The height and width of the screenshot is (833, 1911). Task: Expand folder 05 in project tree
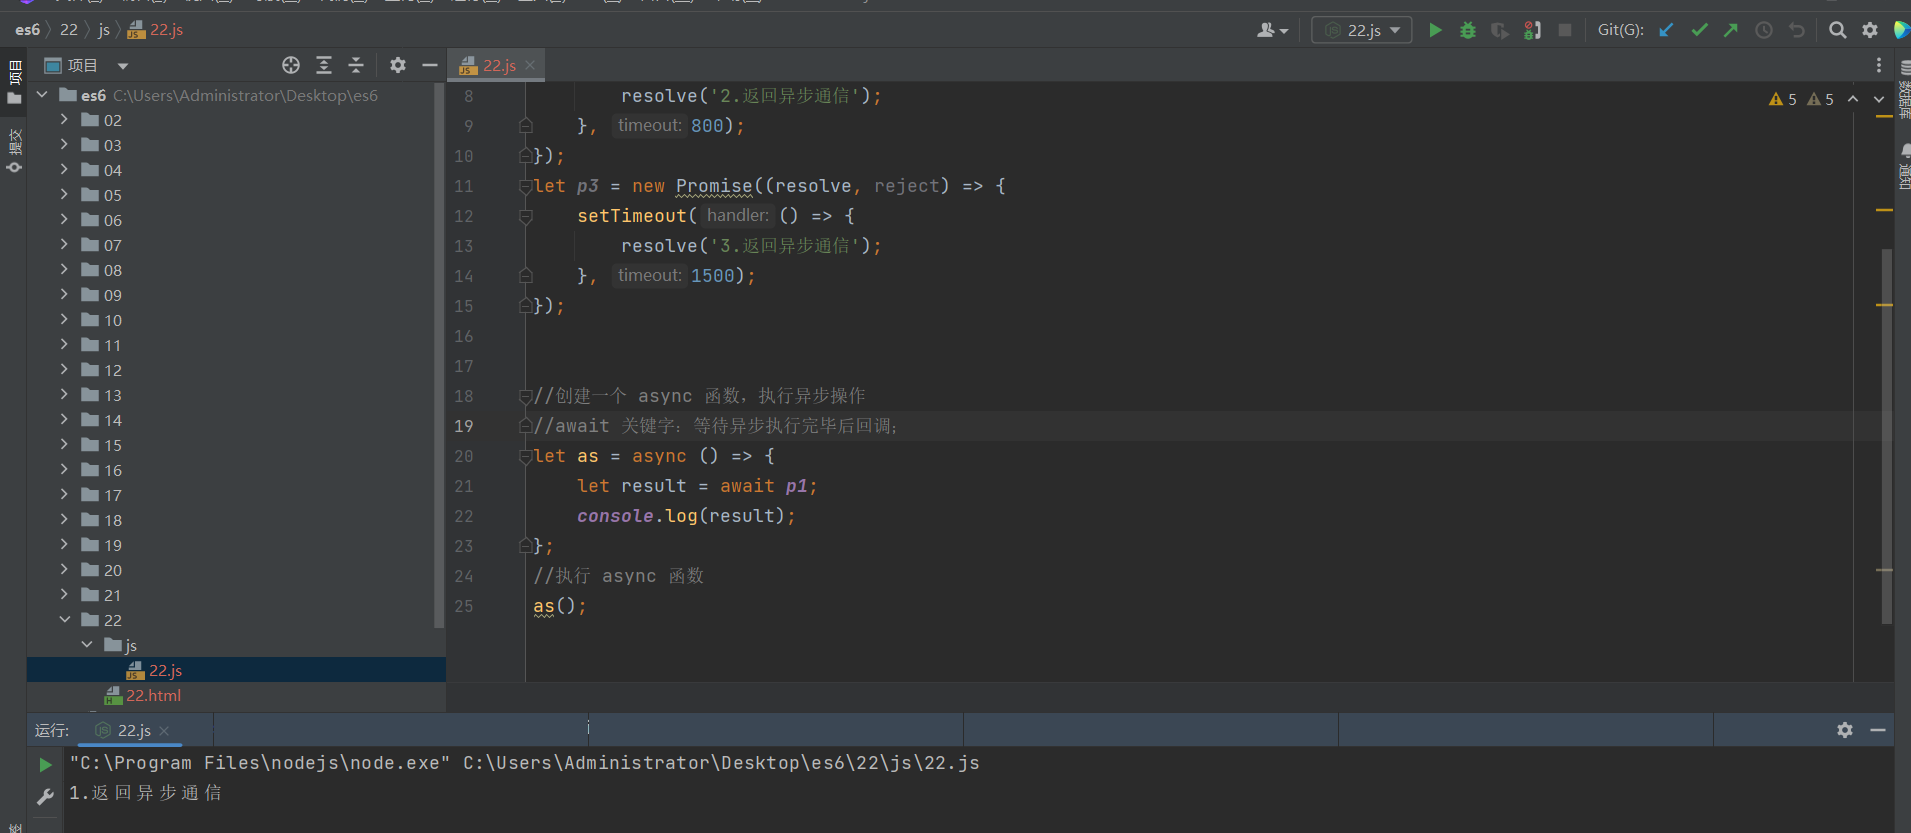[64, 194]
